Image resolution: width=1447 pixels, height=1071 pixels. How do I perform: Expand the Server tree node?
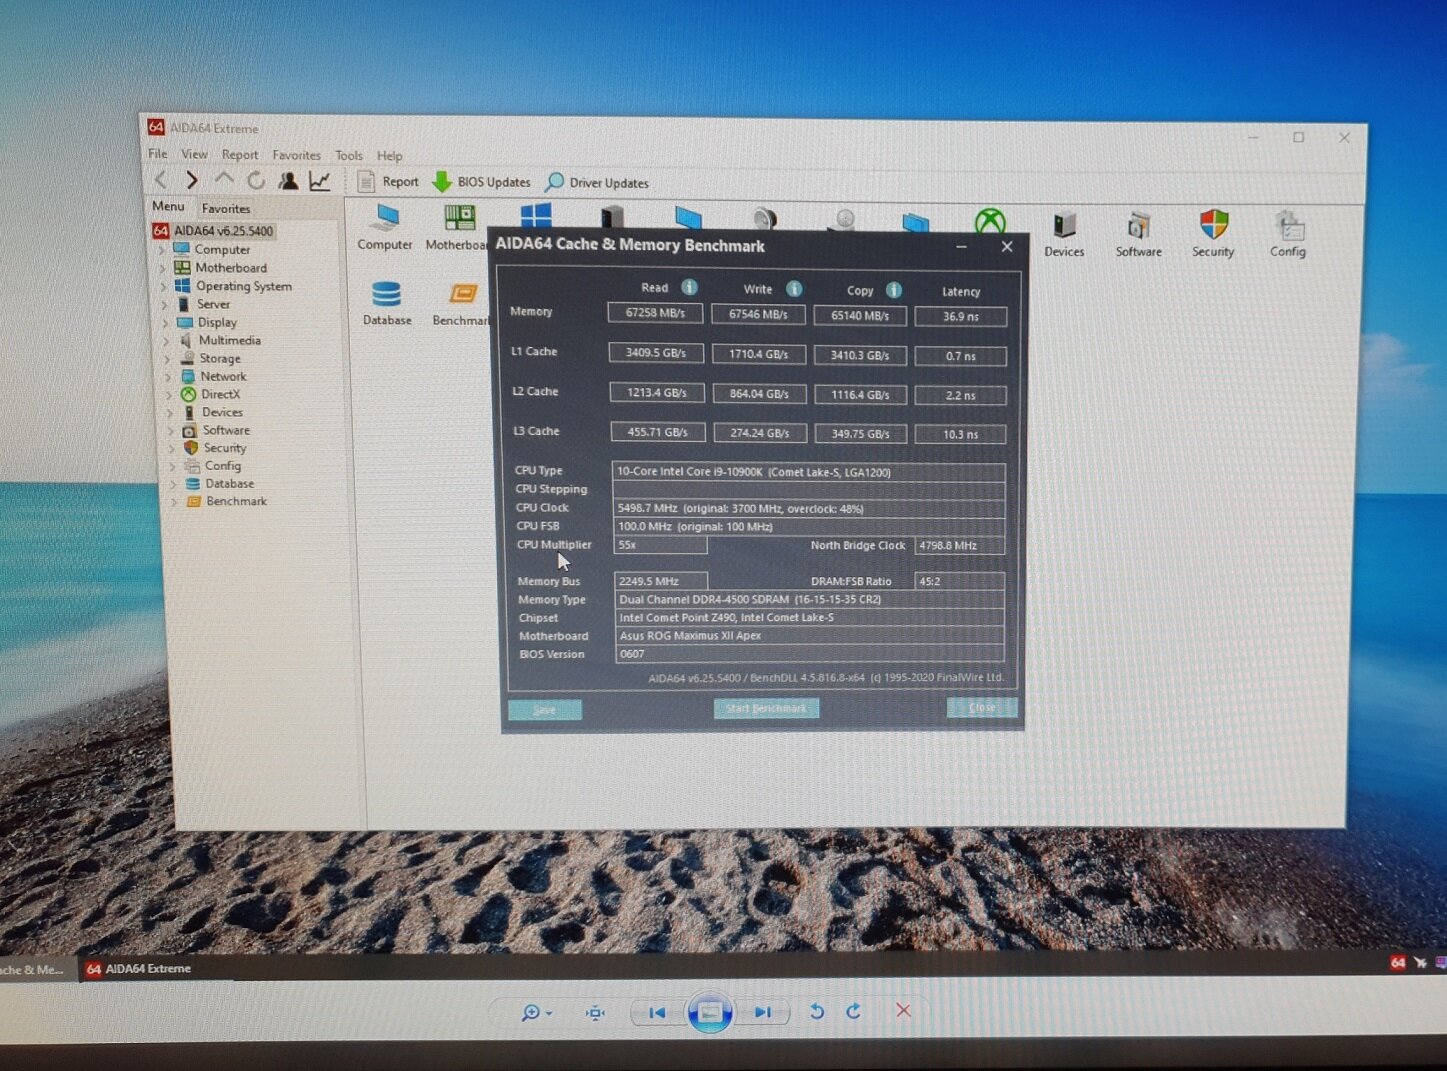click(x=165, y=304)
